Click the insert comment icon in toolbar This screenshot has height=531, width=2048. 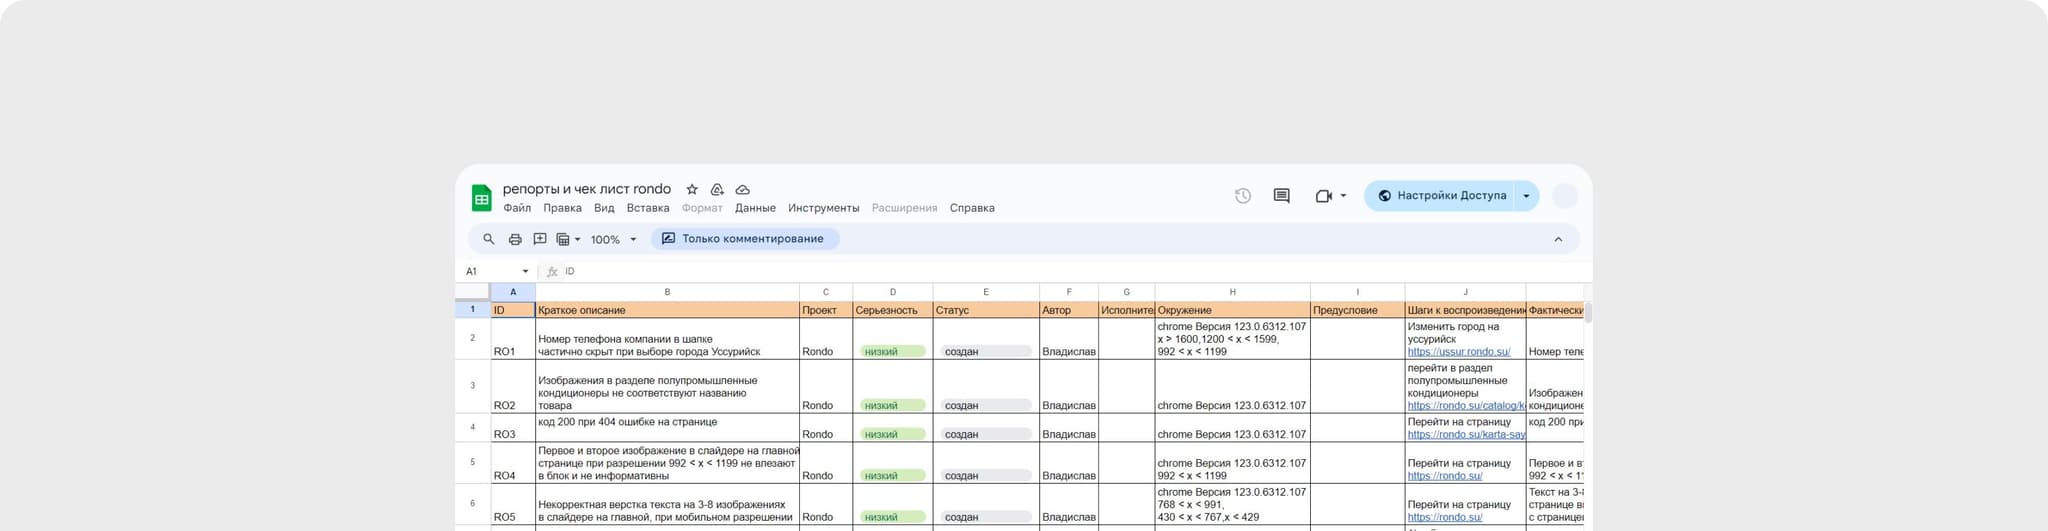pos(540,239)
